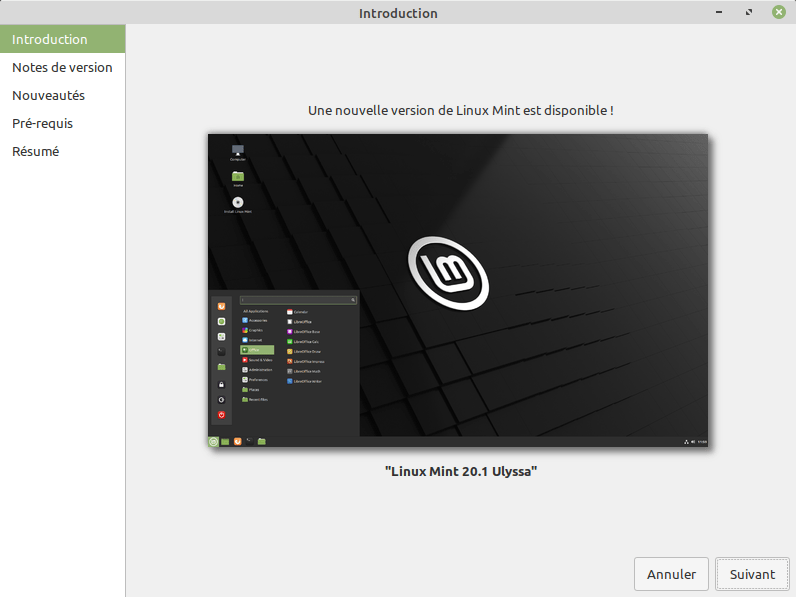Open the Résumé sidebar entry
The image size is (796, 597).
pos(35,152)
